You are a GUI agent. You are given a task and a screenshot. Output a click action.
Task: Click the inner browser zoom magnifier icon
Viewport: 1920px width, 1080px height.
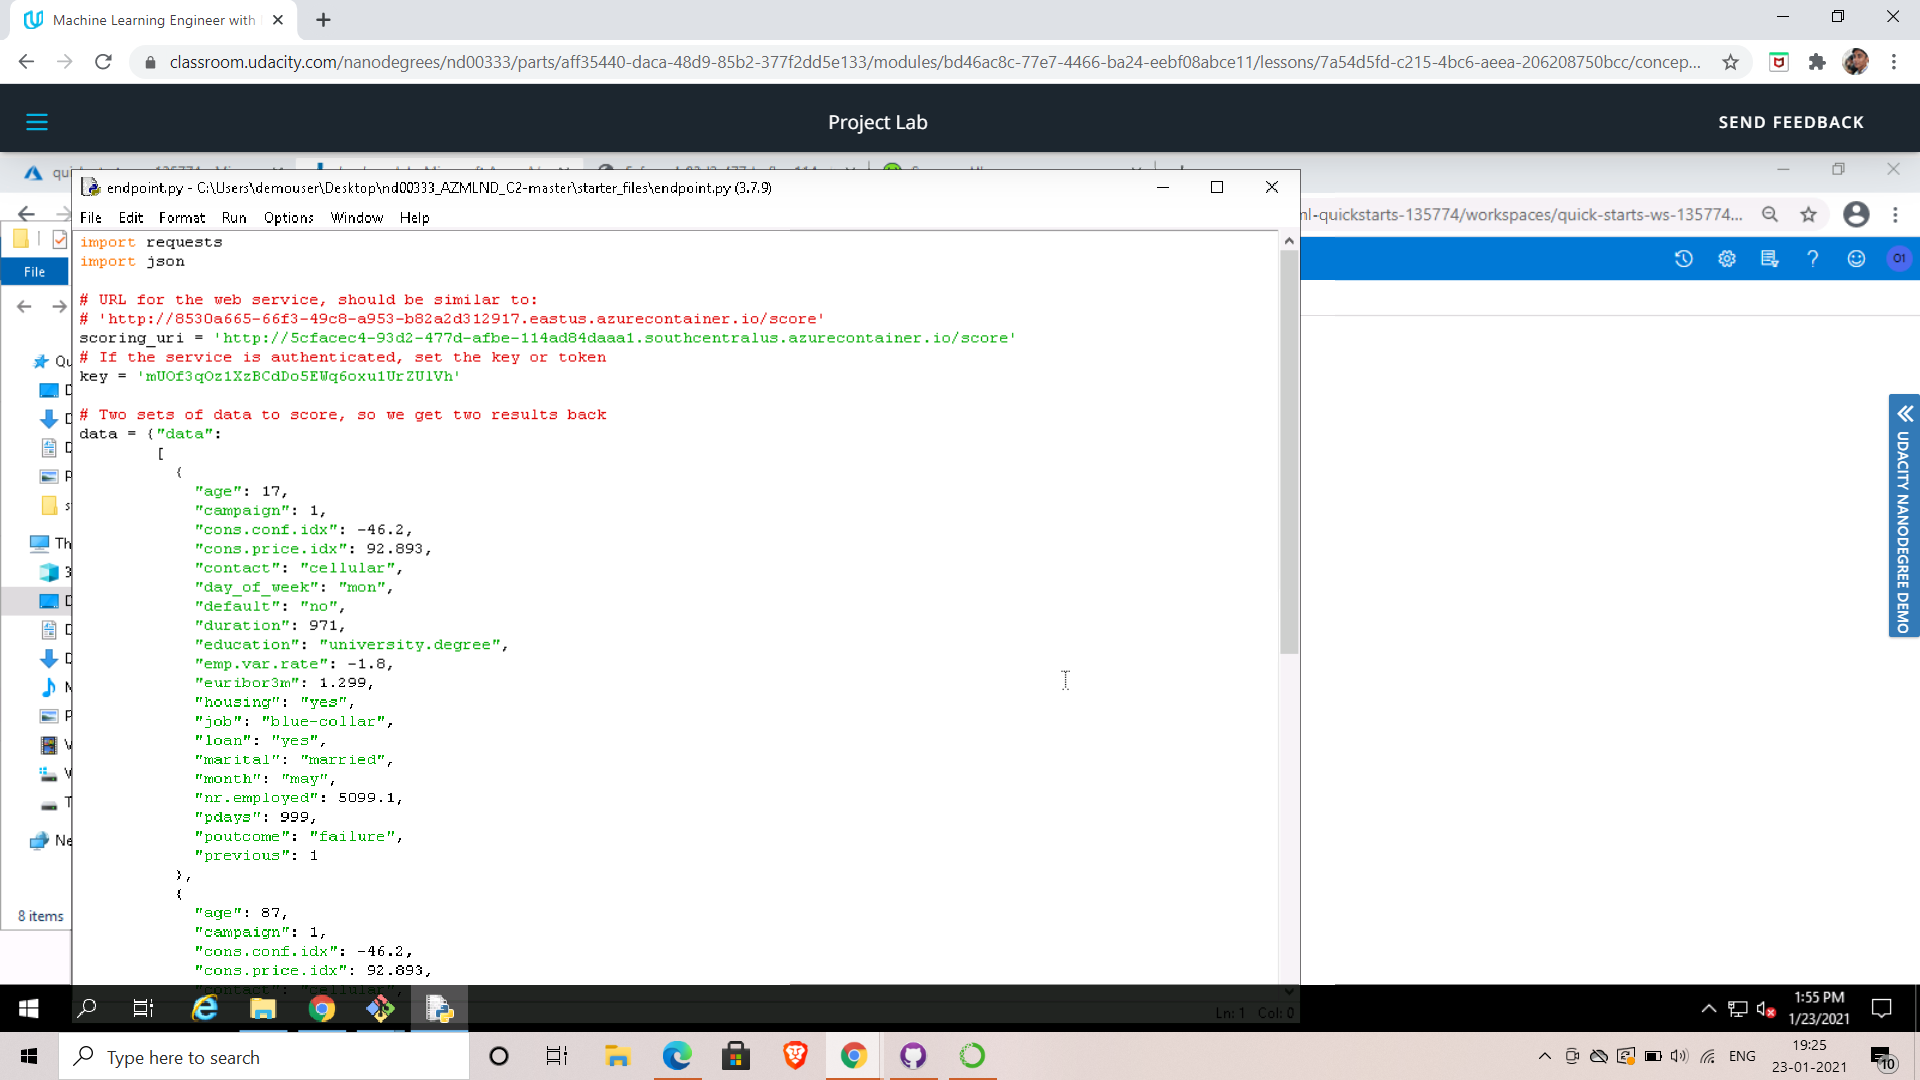click(1770, 215)
